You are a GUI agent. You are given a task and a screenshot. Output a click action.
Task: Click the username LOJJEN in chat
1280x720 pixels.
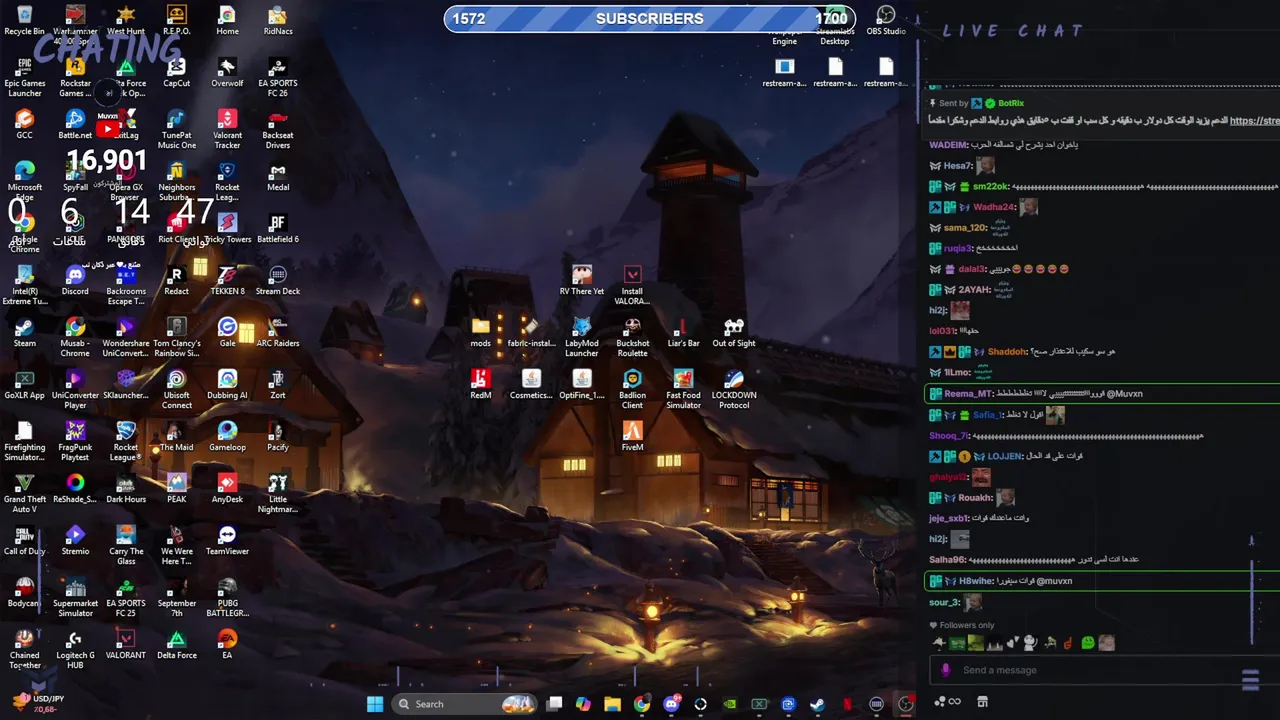pyautogui.click(x=1005, y=456)
